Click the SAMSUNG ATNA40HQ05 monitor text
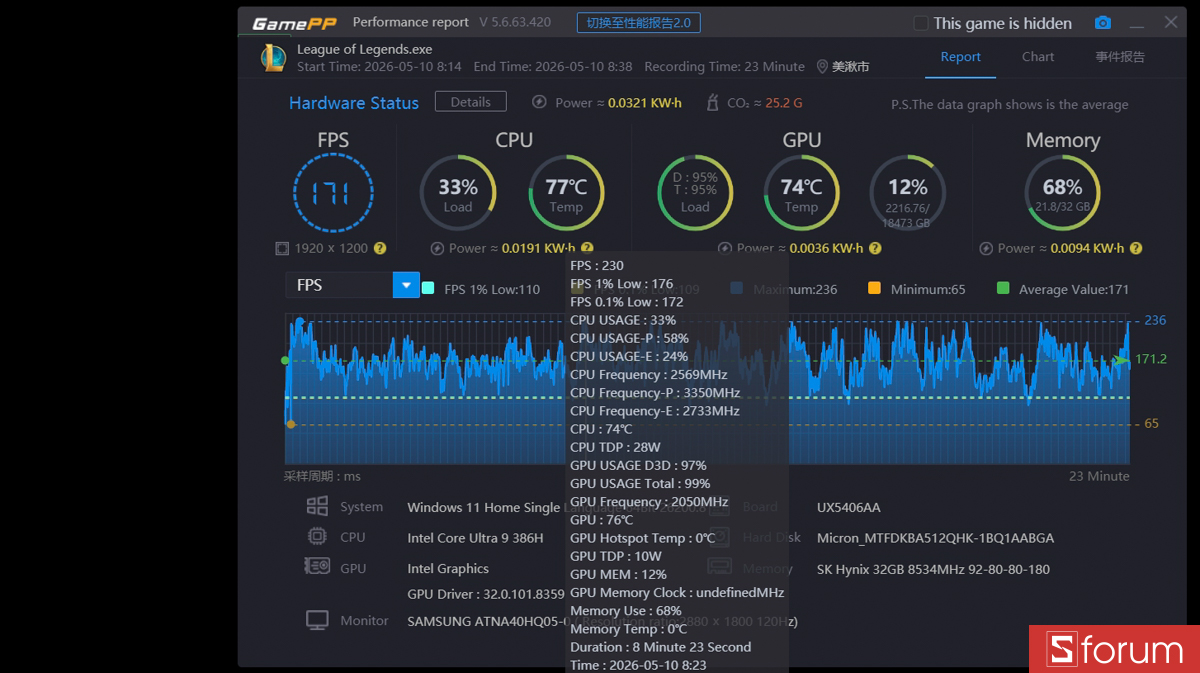The height and width of the screenshot is (673, 1200). pos(487,621)
